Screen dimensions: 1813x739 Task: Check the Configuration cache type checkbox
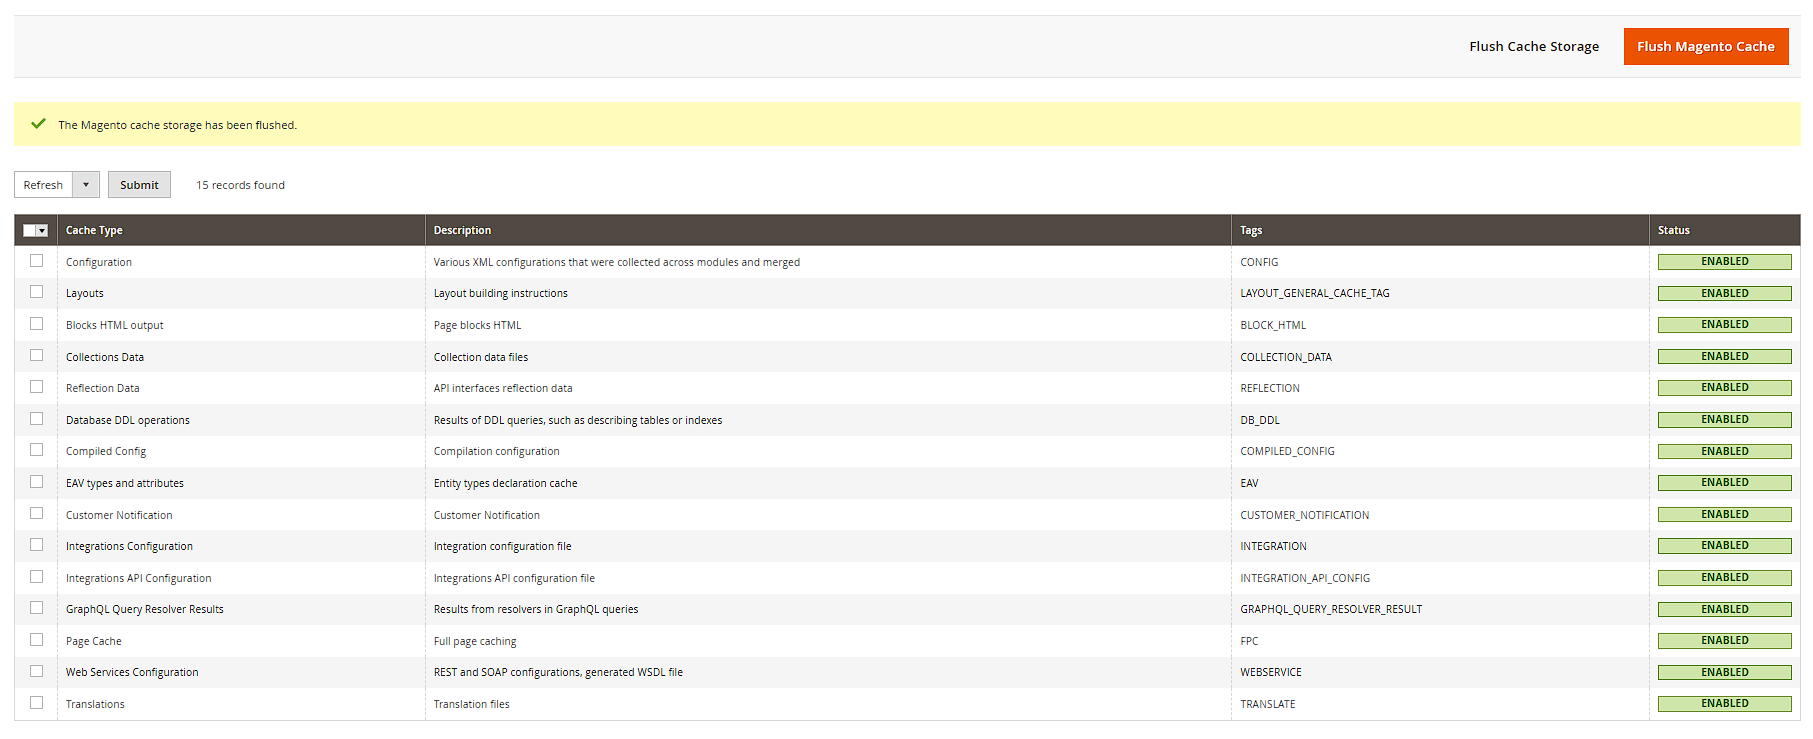click(x=37, y=261)
